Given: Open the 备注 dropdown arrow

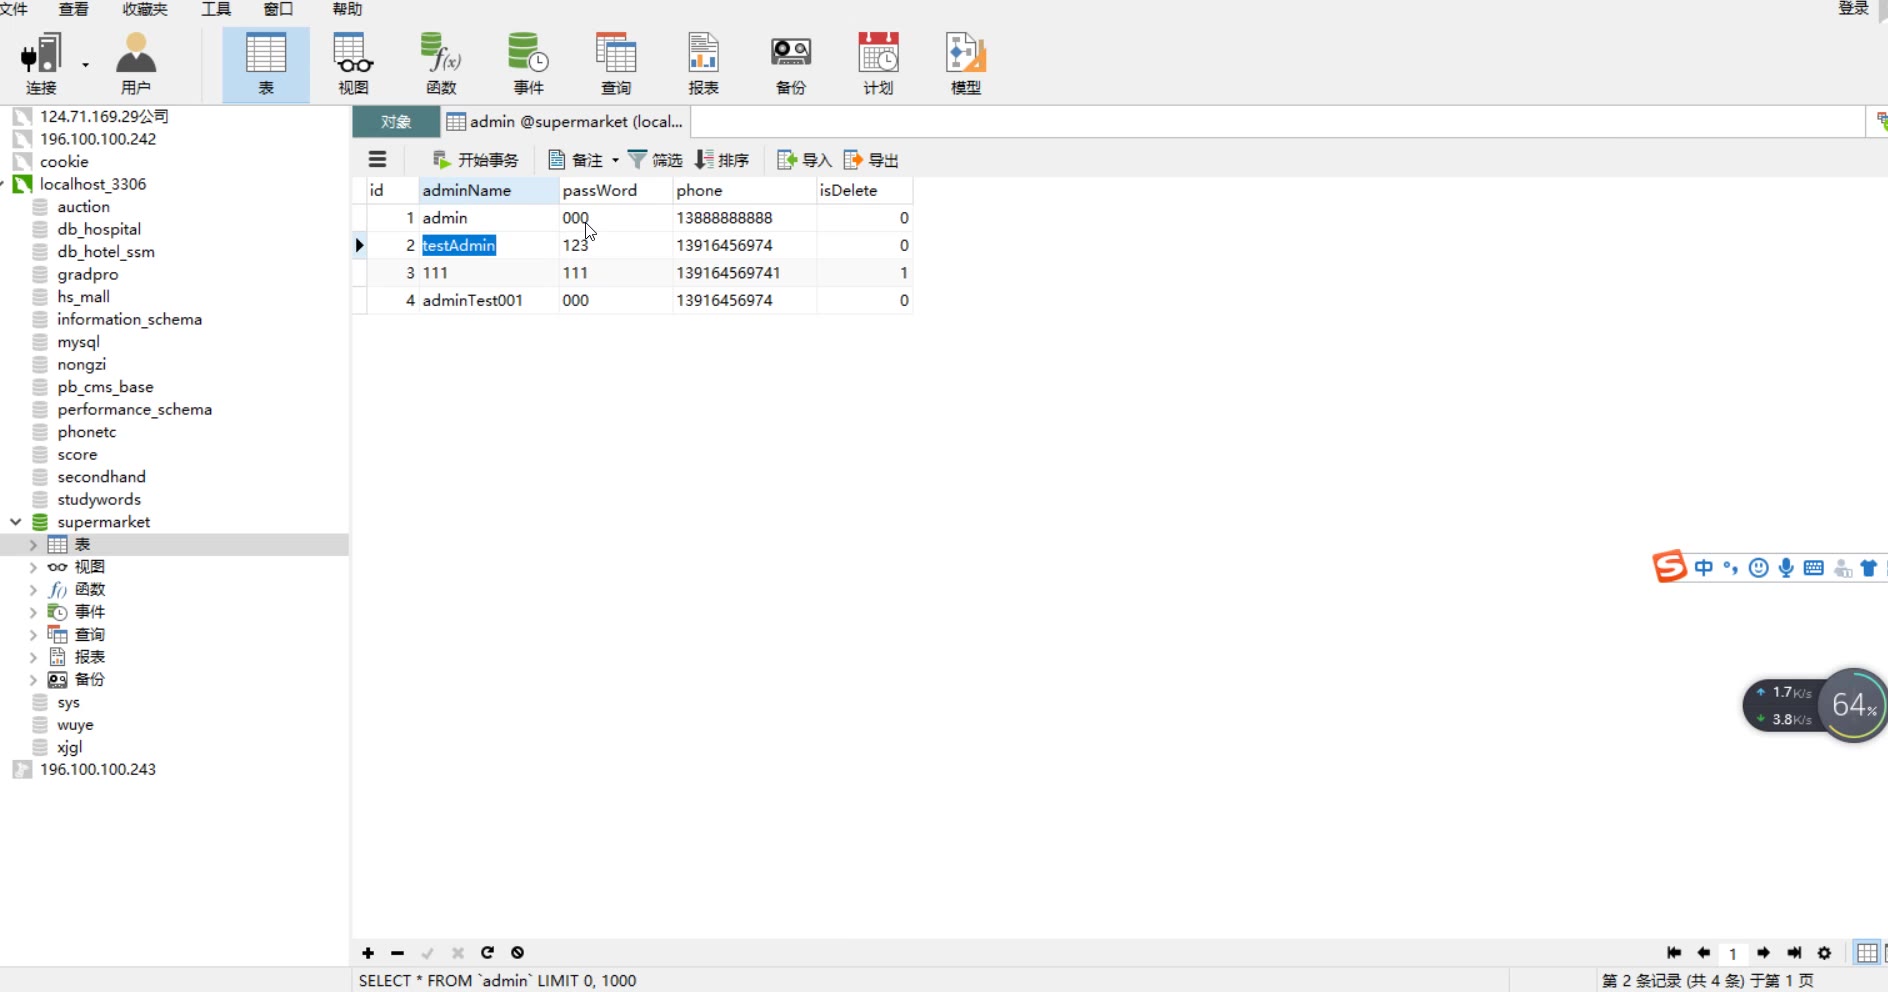Looking at the screenshot, I should coord(615,160).
